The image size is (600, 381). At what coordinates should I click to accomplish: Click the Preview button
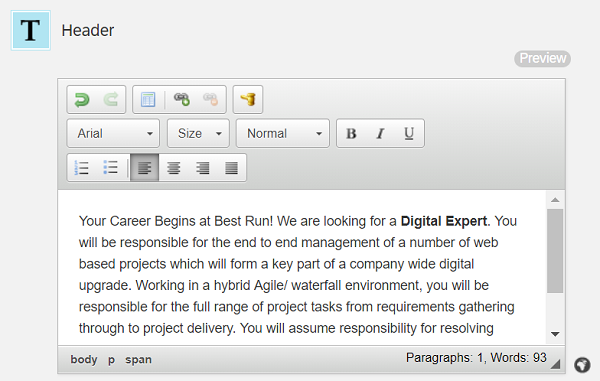click(x=542, y=59)
